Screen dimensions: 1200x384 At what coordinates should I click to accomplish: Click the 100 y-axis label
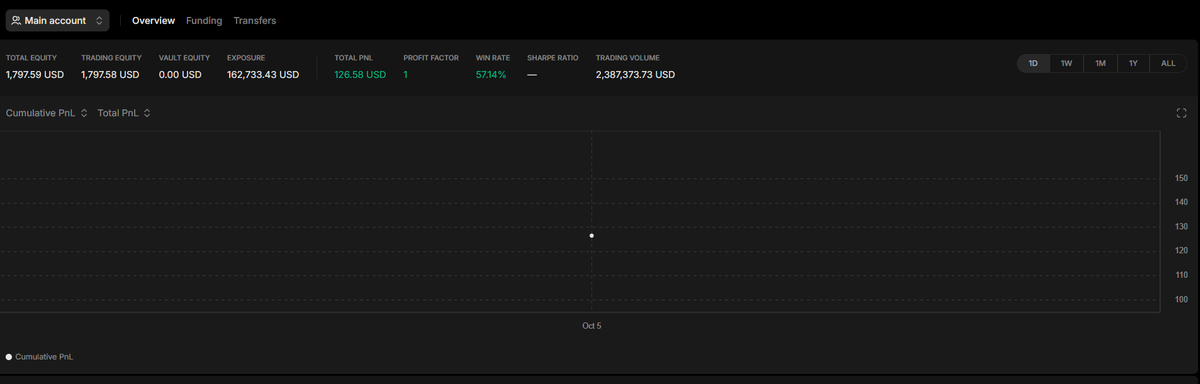tap(1181, 299)
